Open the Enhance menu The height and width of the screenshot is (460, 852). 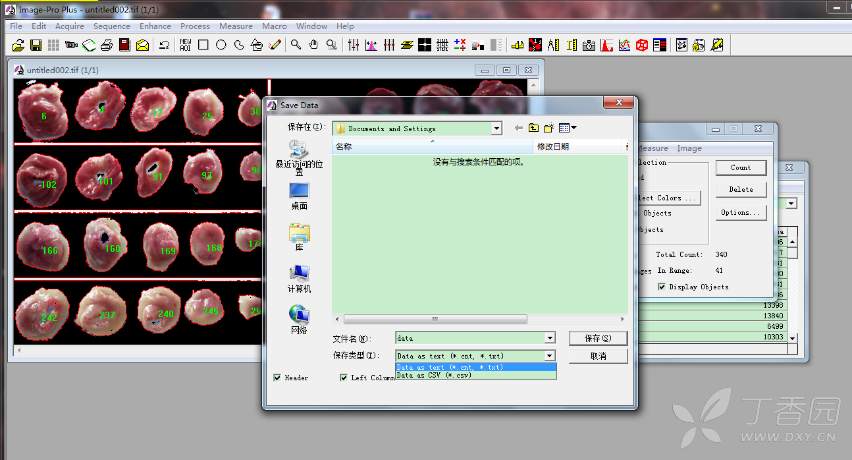click(x=155, y=26)
